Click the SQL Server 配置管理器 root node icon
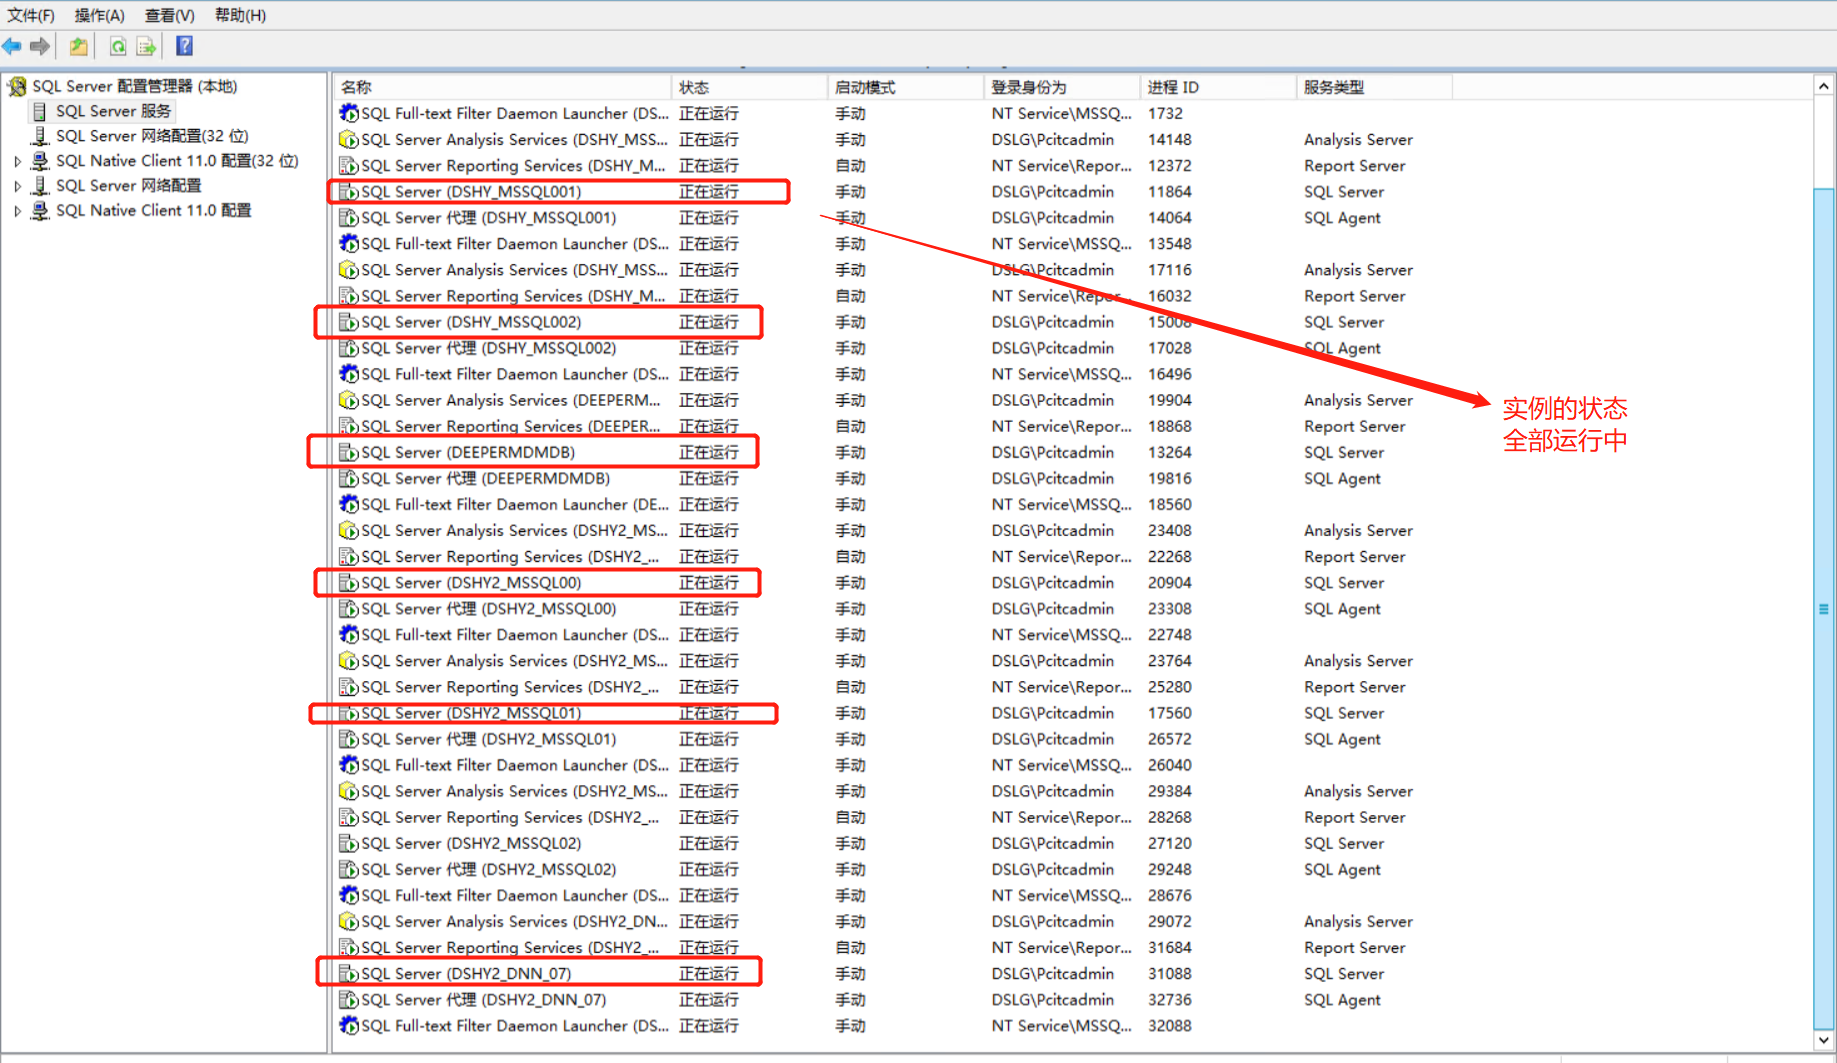The width and height of the screenshot is (1837, 1063). [17, 87]
